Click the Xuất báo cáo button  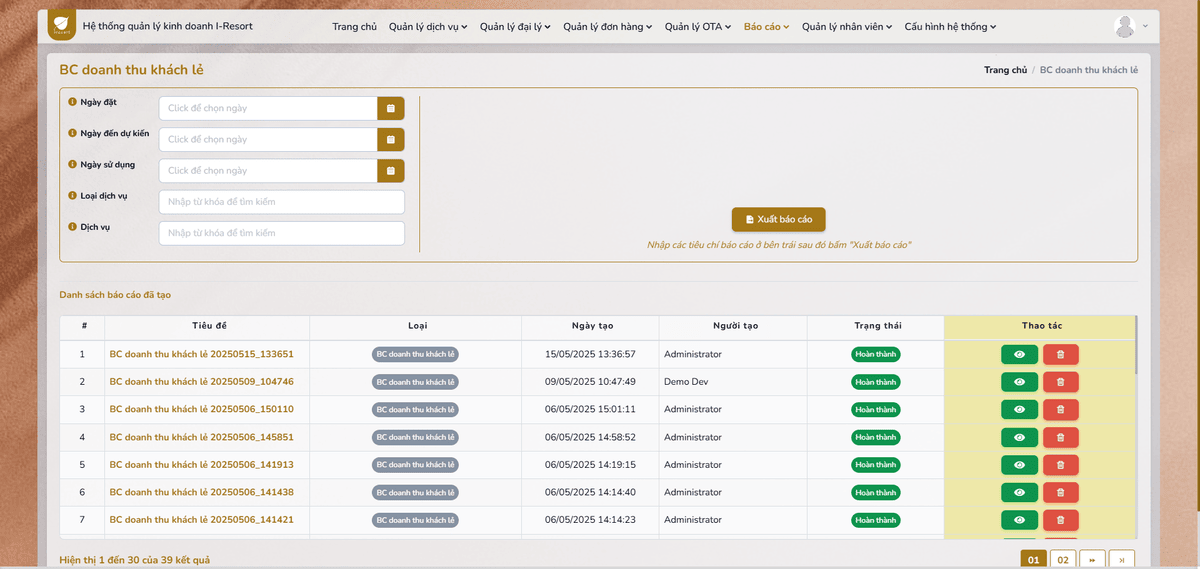(x=779, y=219)
